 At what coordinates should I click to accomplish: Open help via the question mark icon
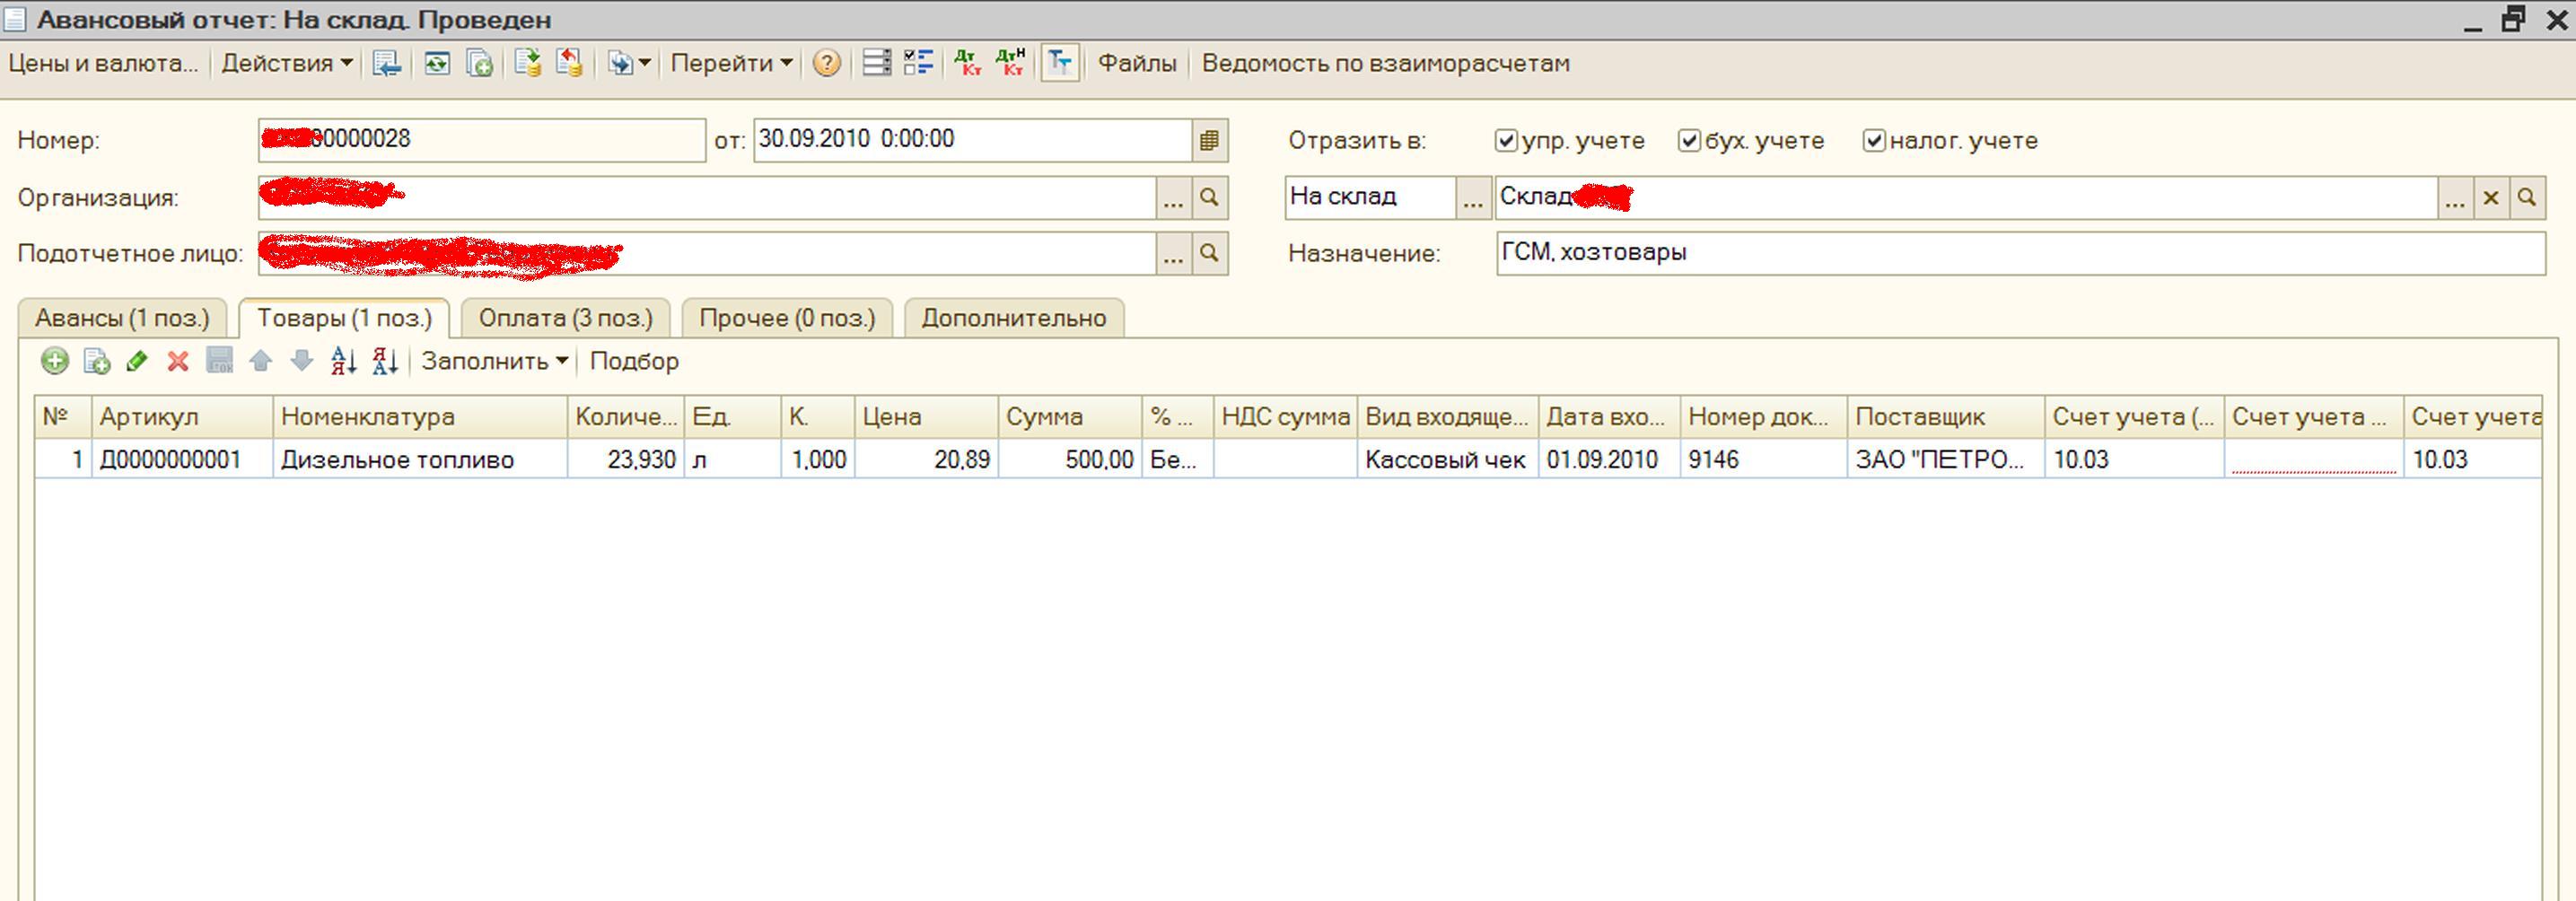(x=826, y=64)
